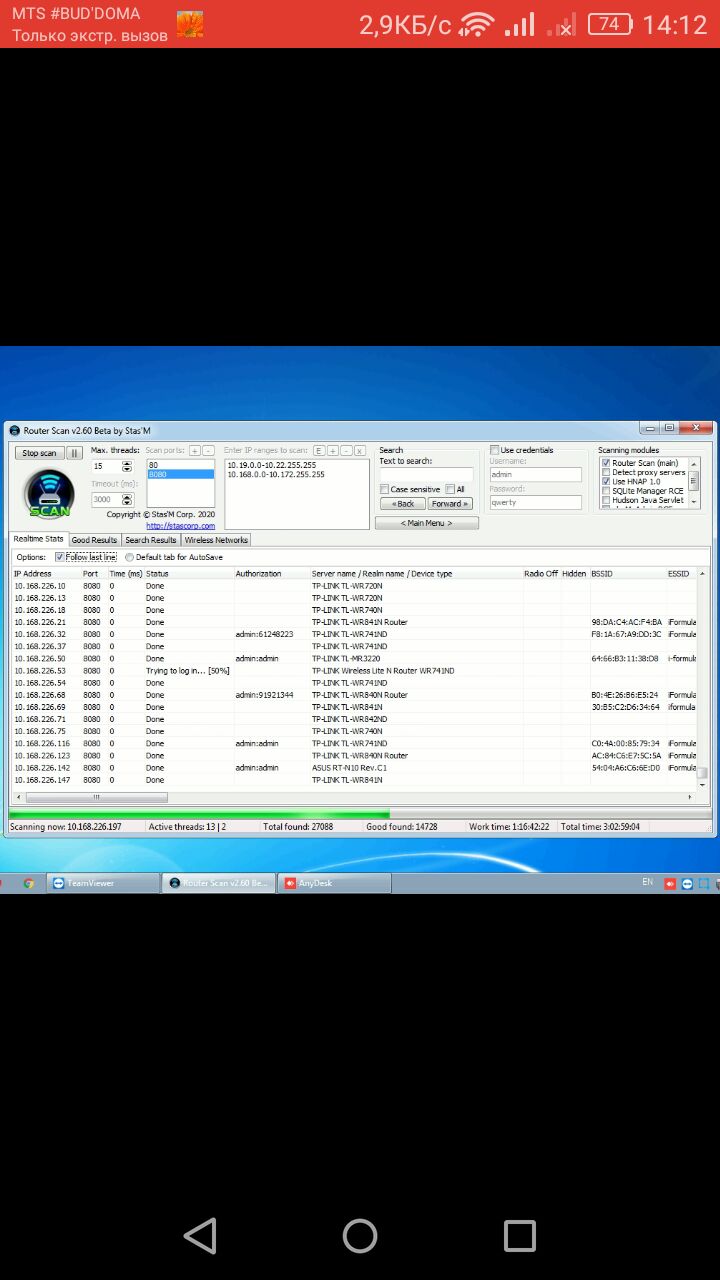This screenshot has width=720, height=1280.
Task: Enable the Case sensitive checkbox
Action: 385,489
